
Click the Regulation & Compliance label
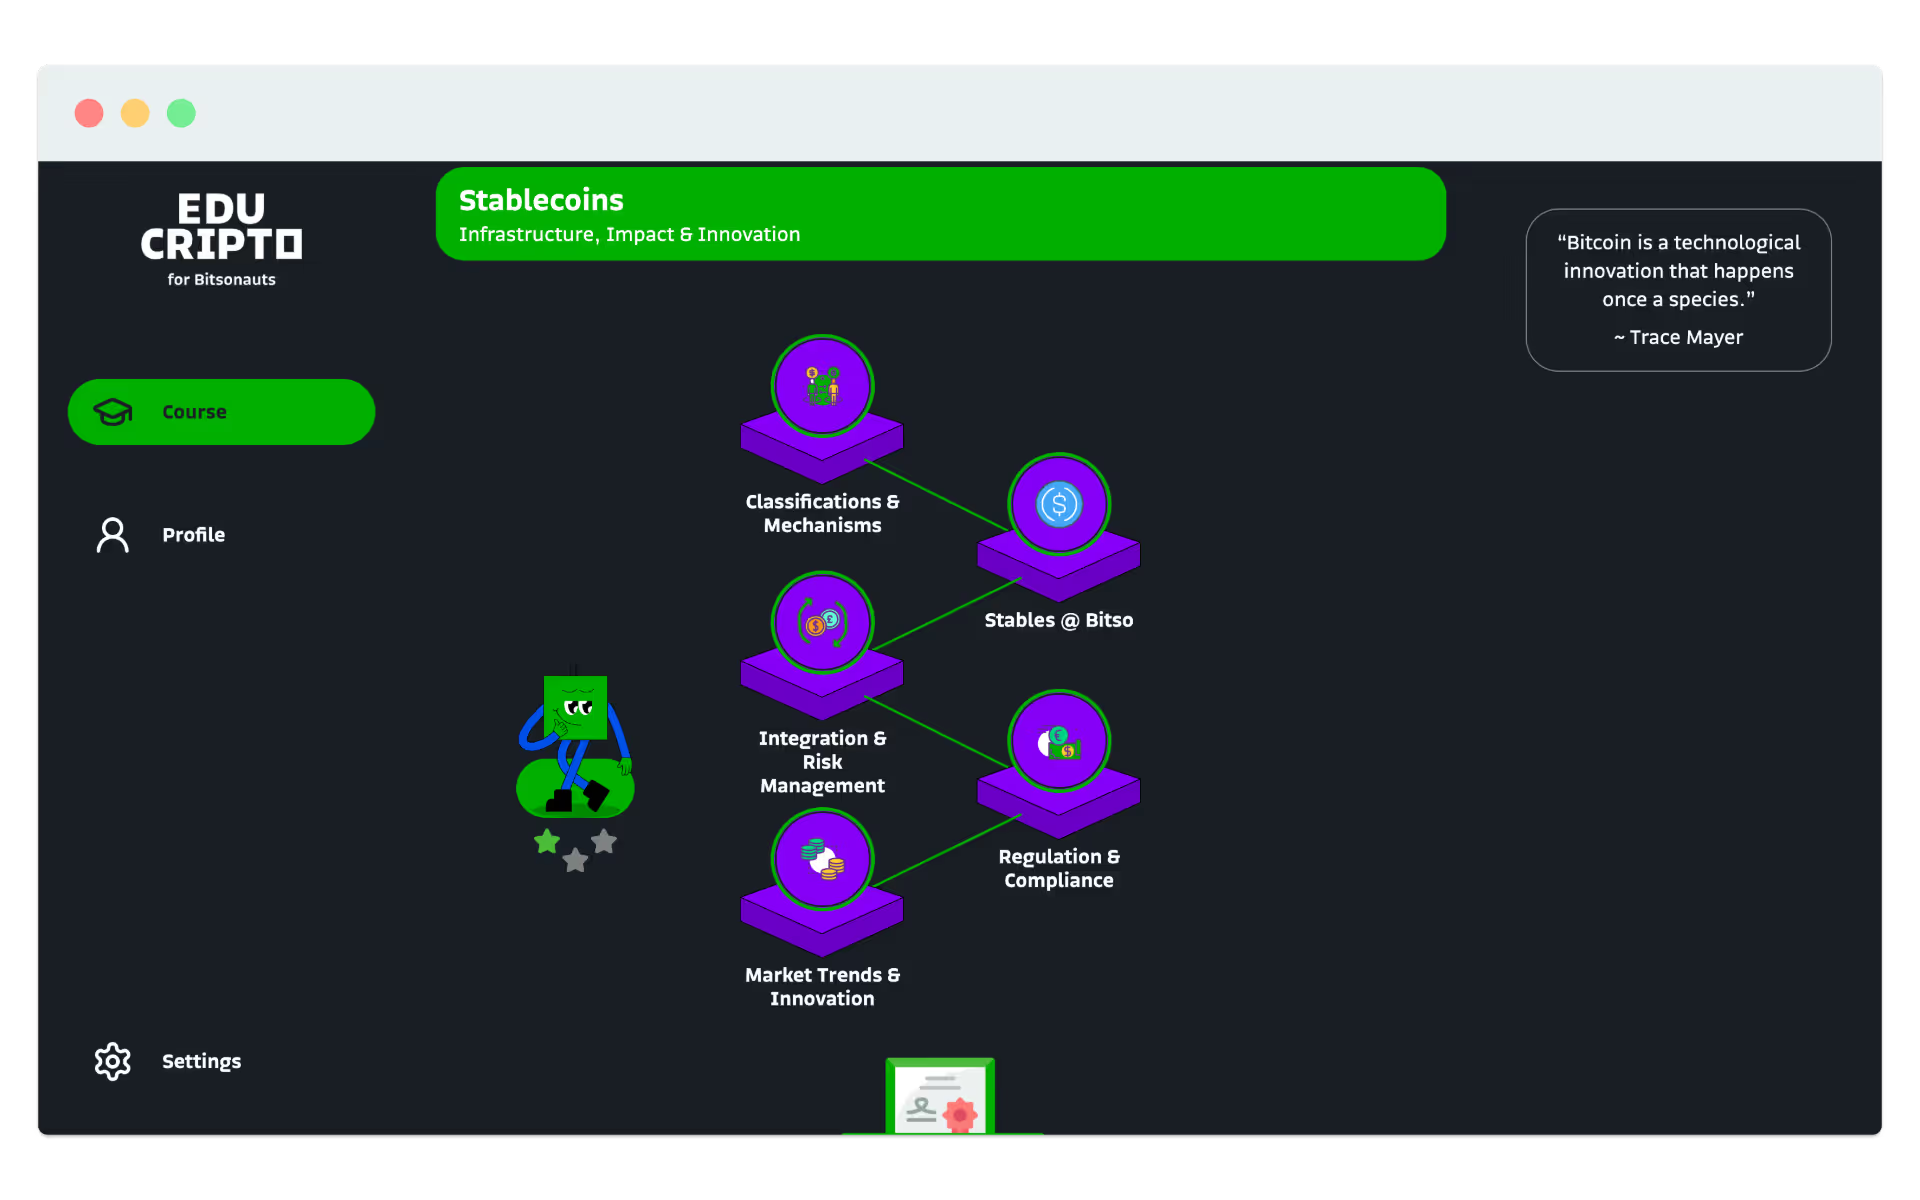pyautogui.click(x=1059, y=868)
